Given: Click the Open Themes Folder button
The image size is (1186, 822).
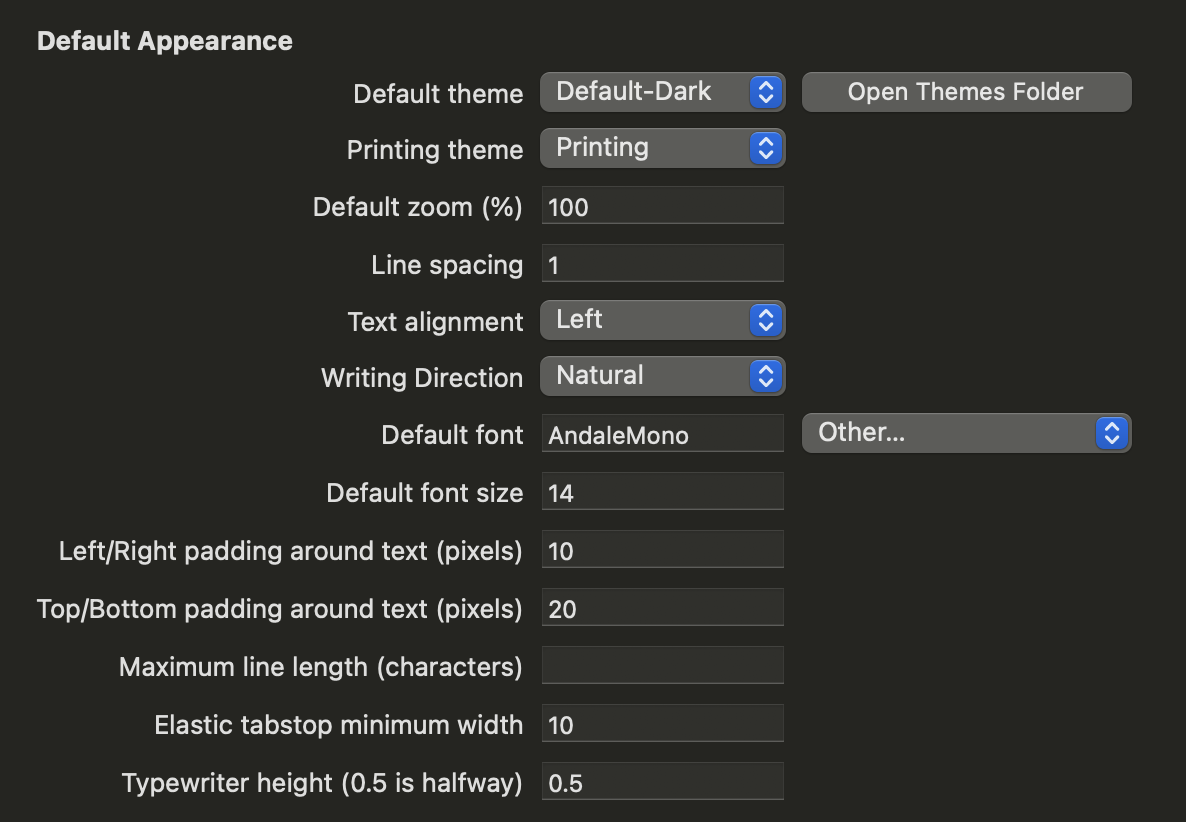Looking at the screenshot, I should [x=966, y=92].
